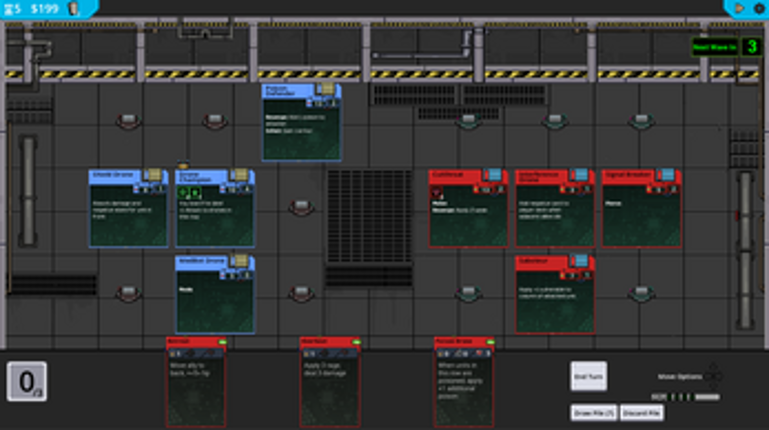Open the settings gear icon

pos(758,8)
